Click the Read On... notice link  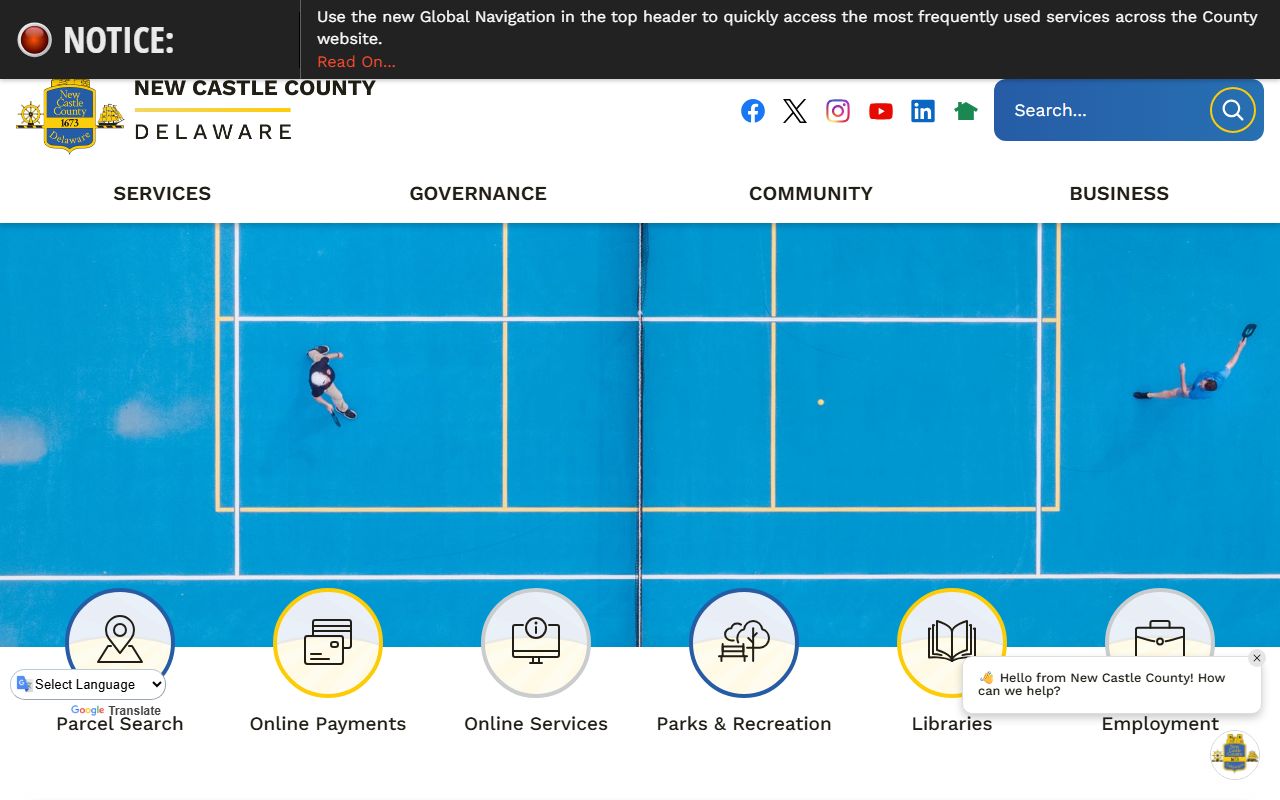[x=356, y=62]
